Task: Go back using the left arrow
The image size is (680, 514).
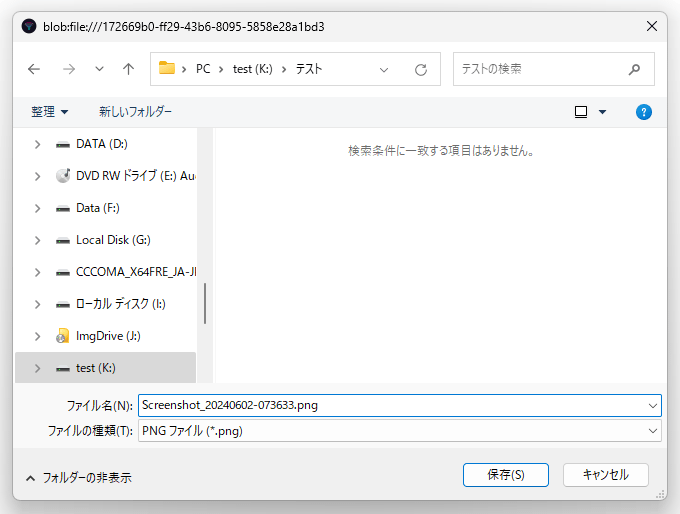Action: pos(34,69)
